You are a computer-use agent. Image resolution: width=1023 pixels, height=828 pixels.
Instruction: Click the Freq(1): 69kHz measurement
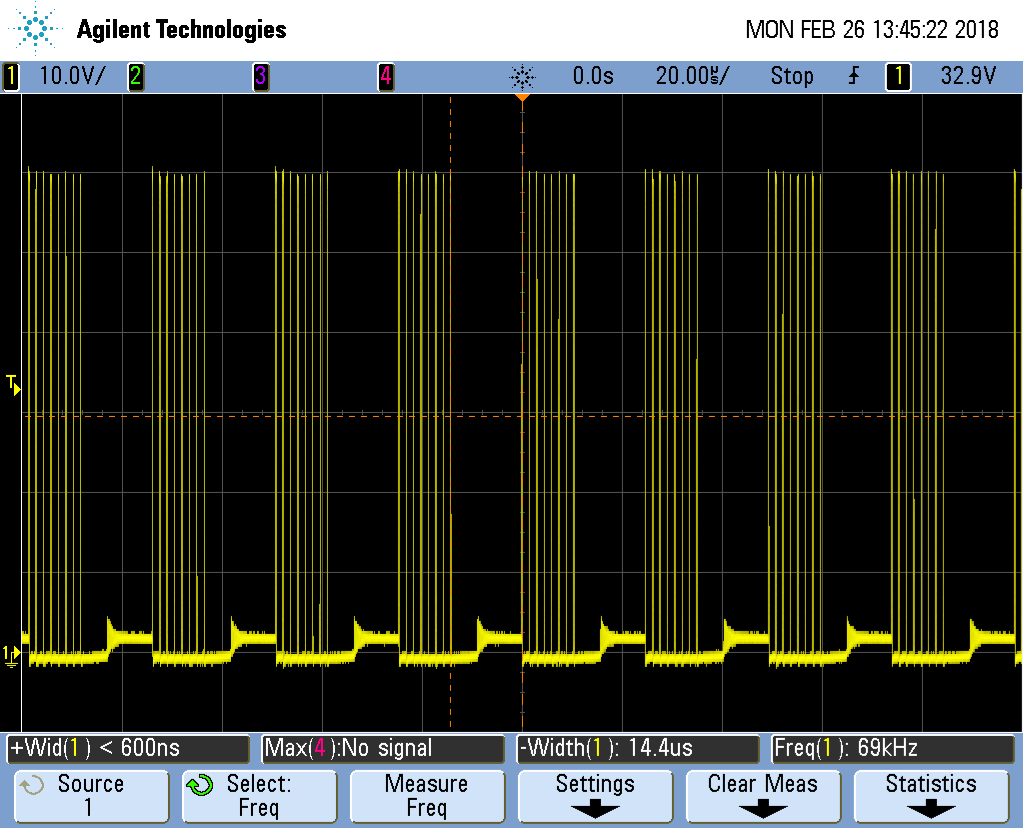tap(893, 748)
